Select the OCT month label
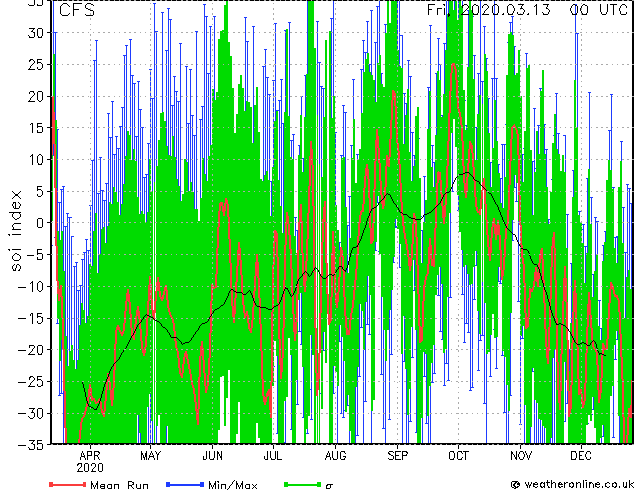Viewport: 634px width, 490px height. click(x=458, y=456)
